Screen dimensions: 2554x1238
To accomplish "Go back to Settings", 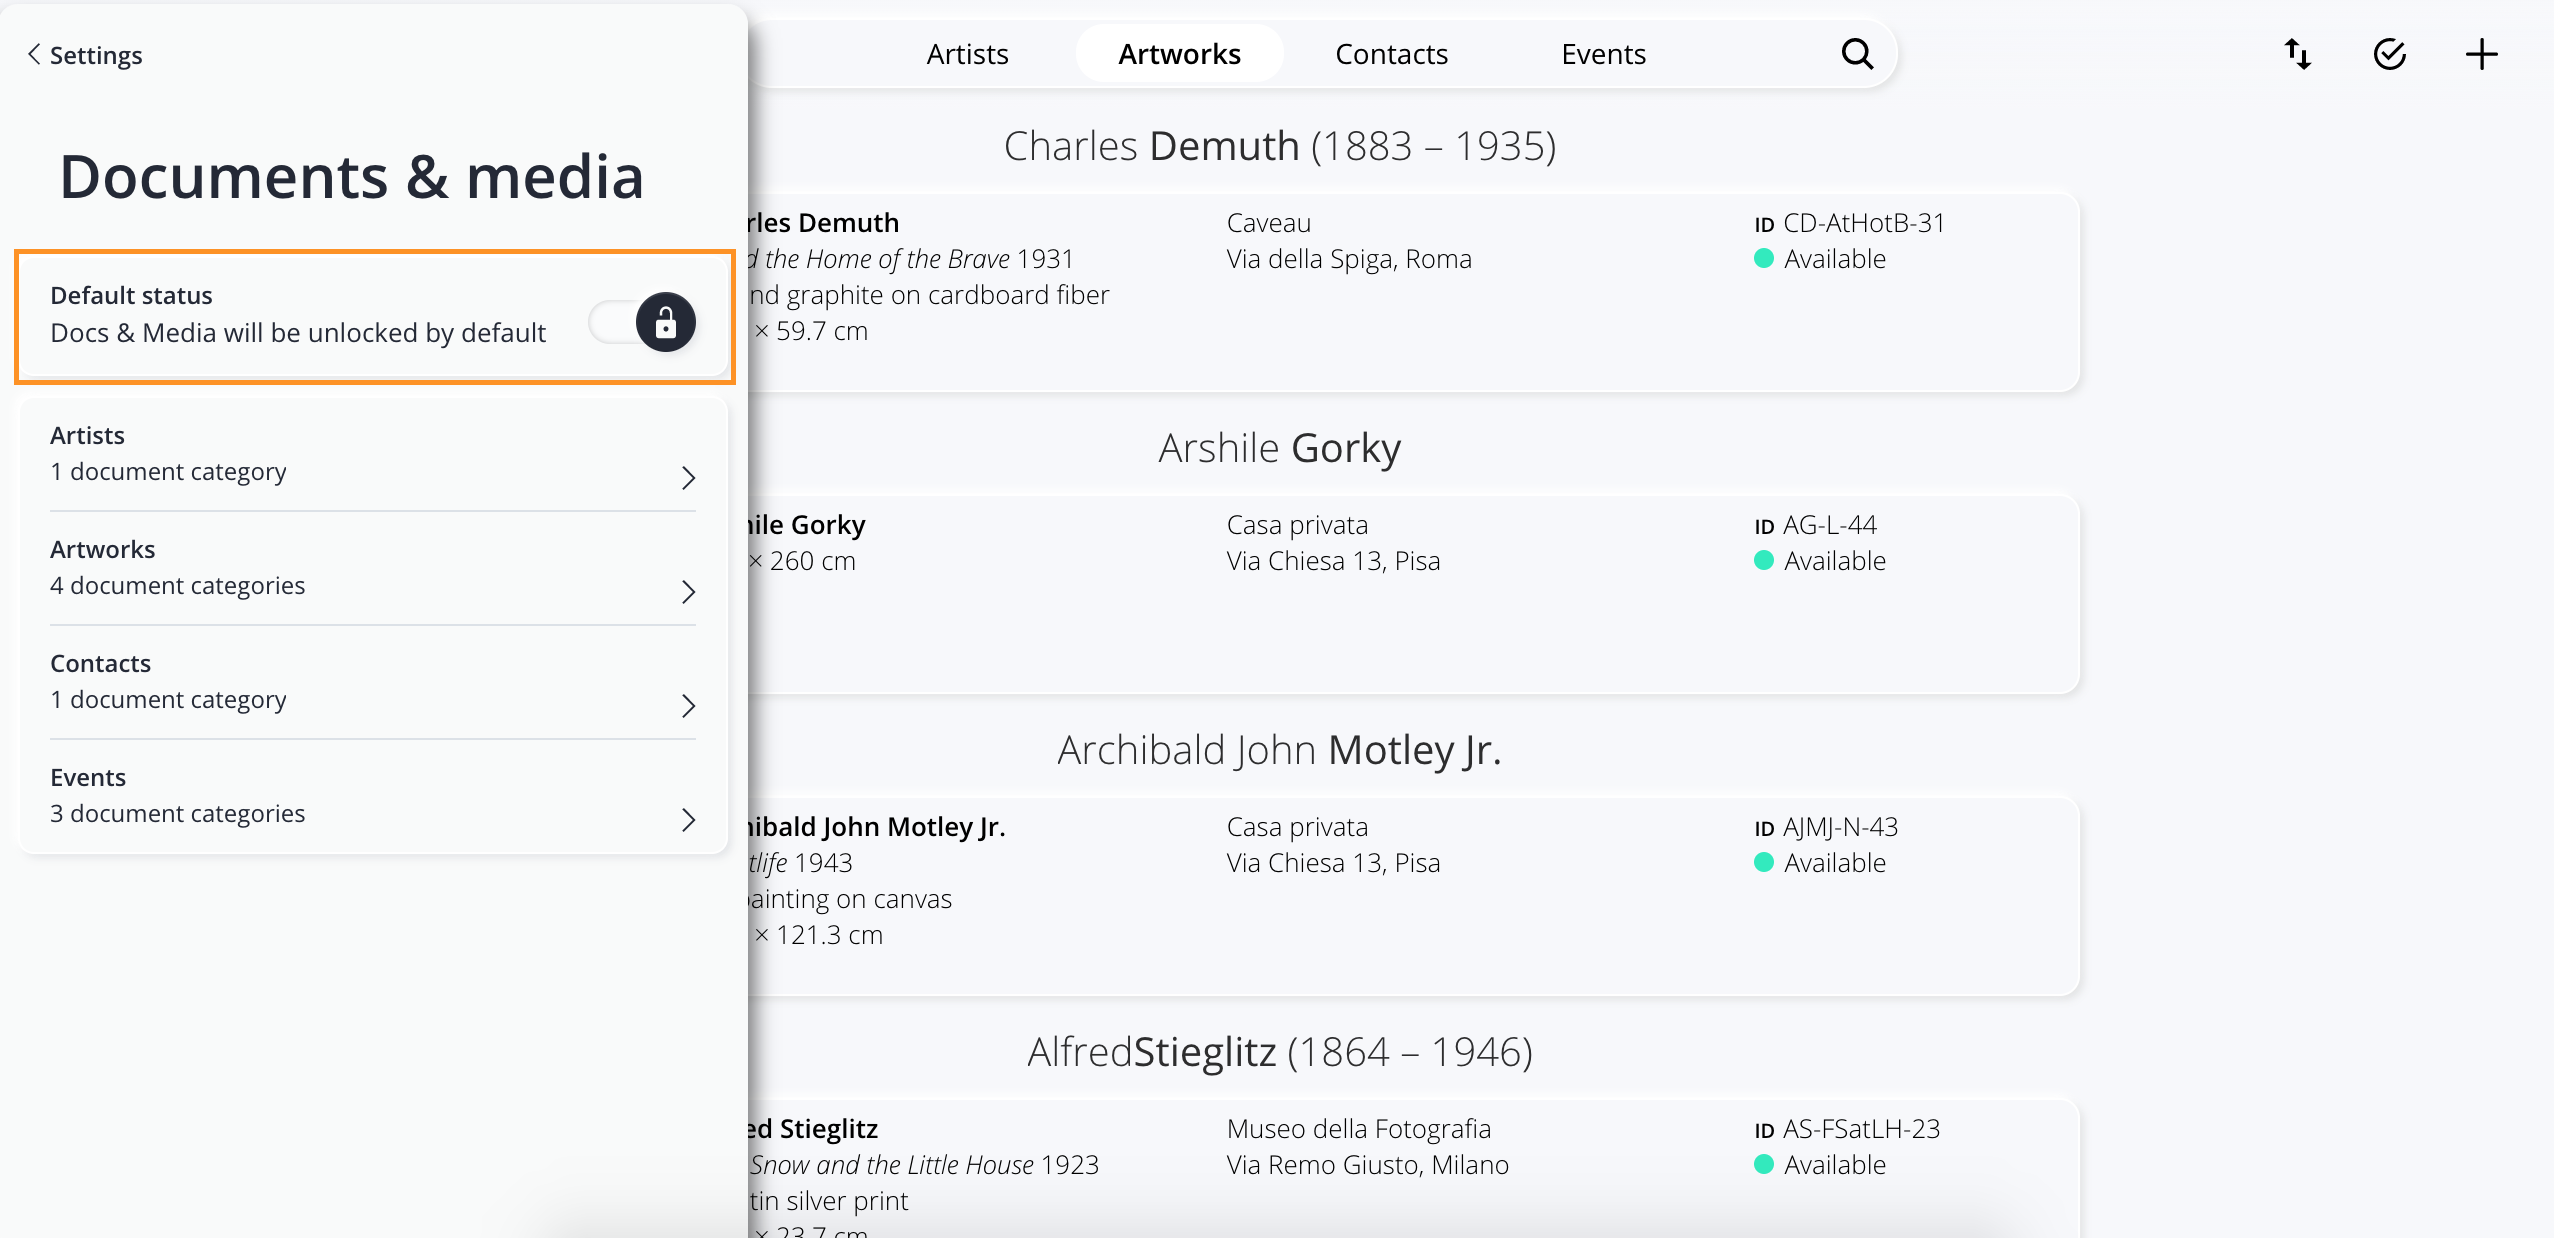I will (x=85, y=55).
